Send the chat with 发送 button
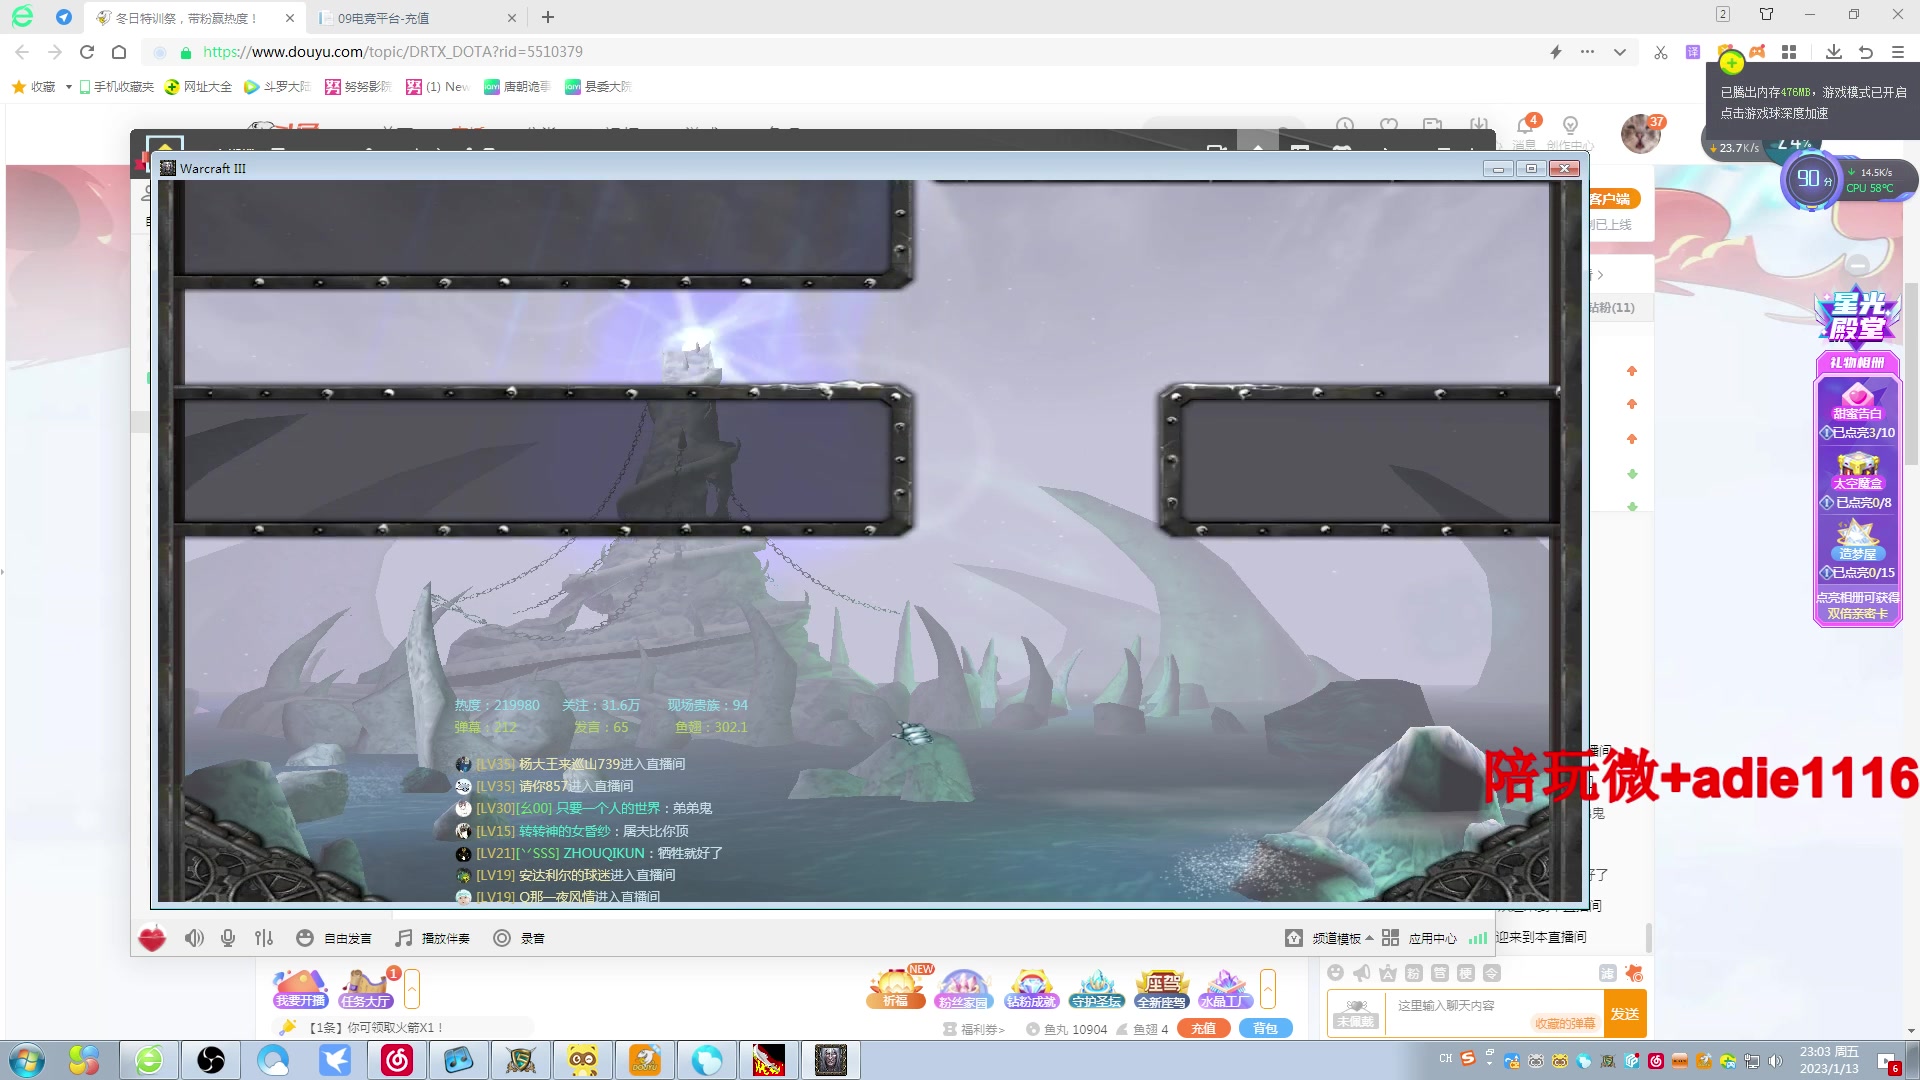 coord(1625,1014)
